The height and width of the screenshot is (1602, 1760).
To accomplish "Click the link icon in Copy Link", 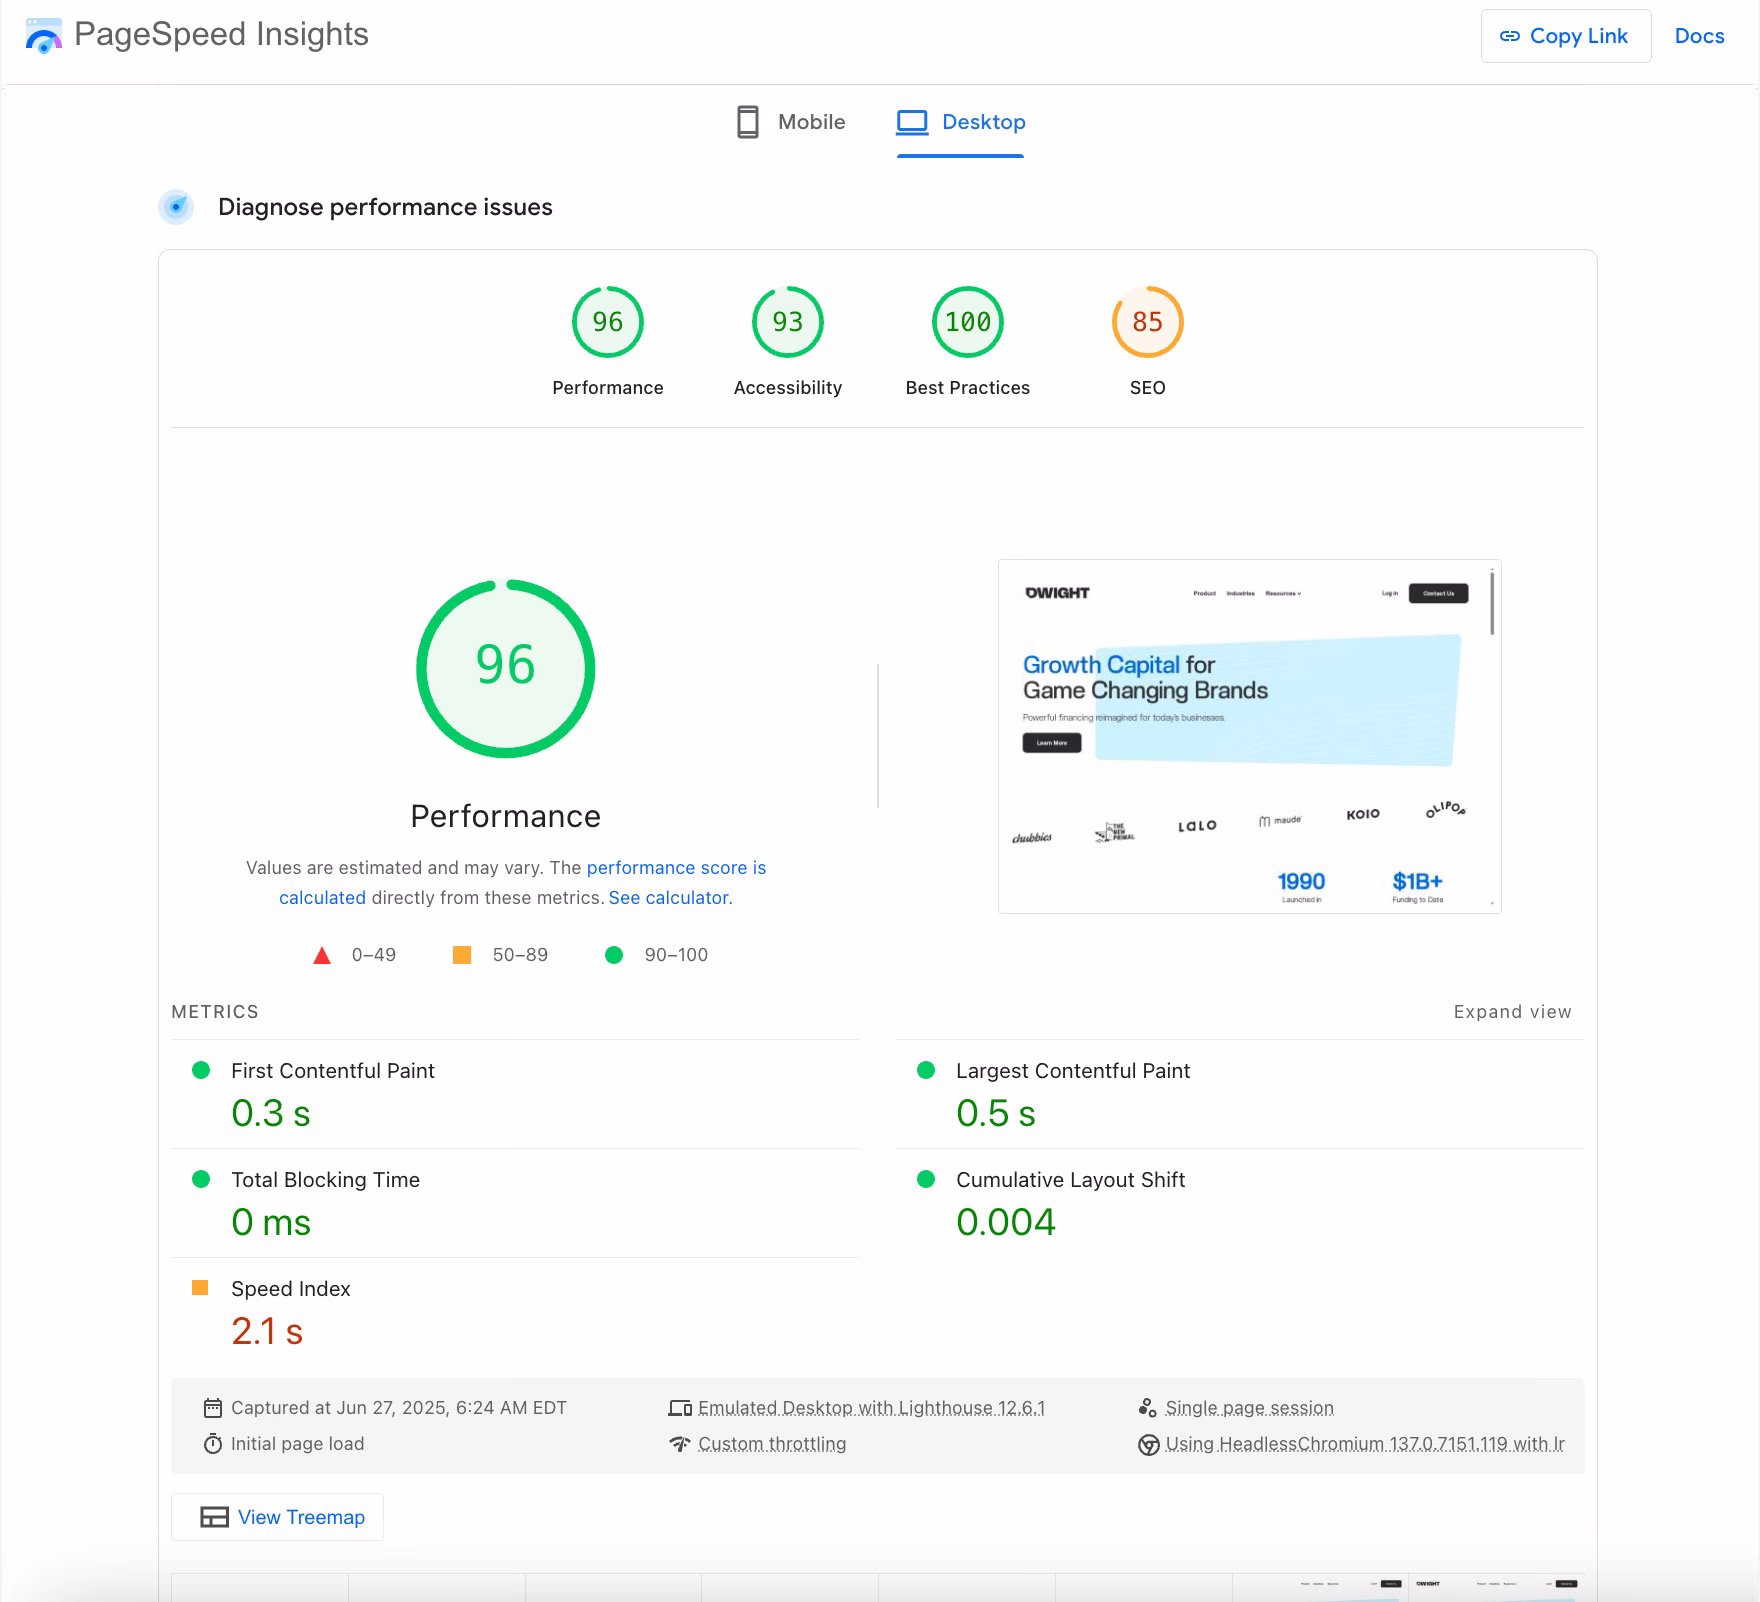I will pos(1510,36).
